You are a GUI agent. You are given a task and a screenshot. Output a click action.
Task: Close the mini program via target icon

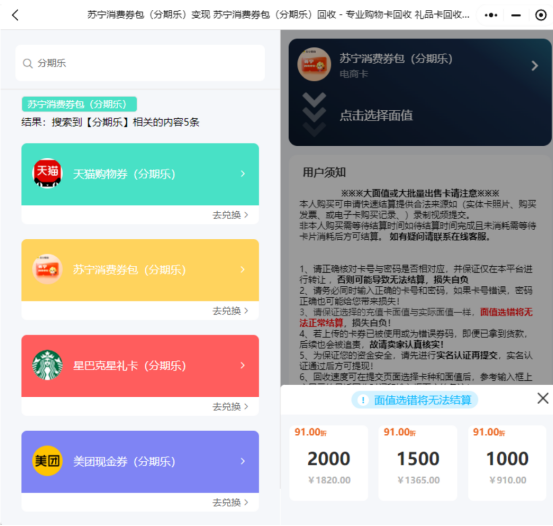[x=541, y=15]
